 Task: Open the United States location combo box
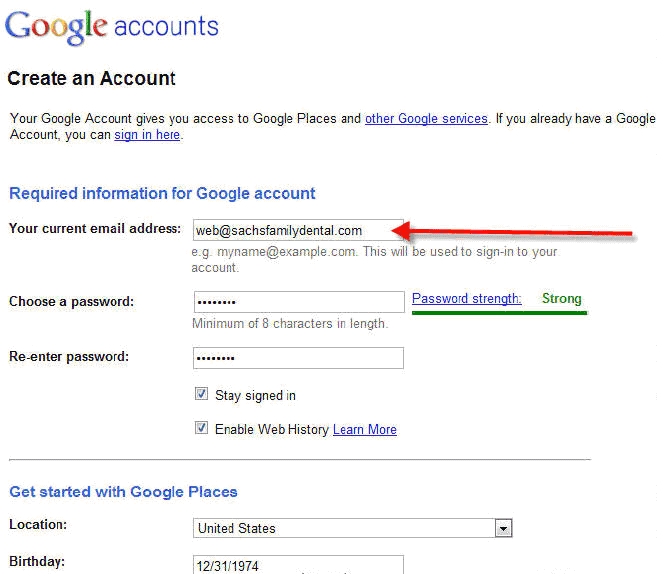click(352, 528)
